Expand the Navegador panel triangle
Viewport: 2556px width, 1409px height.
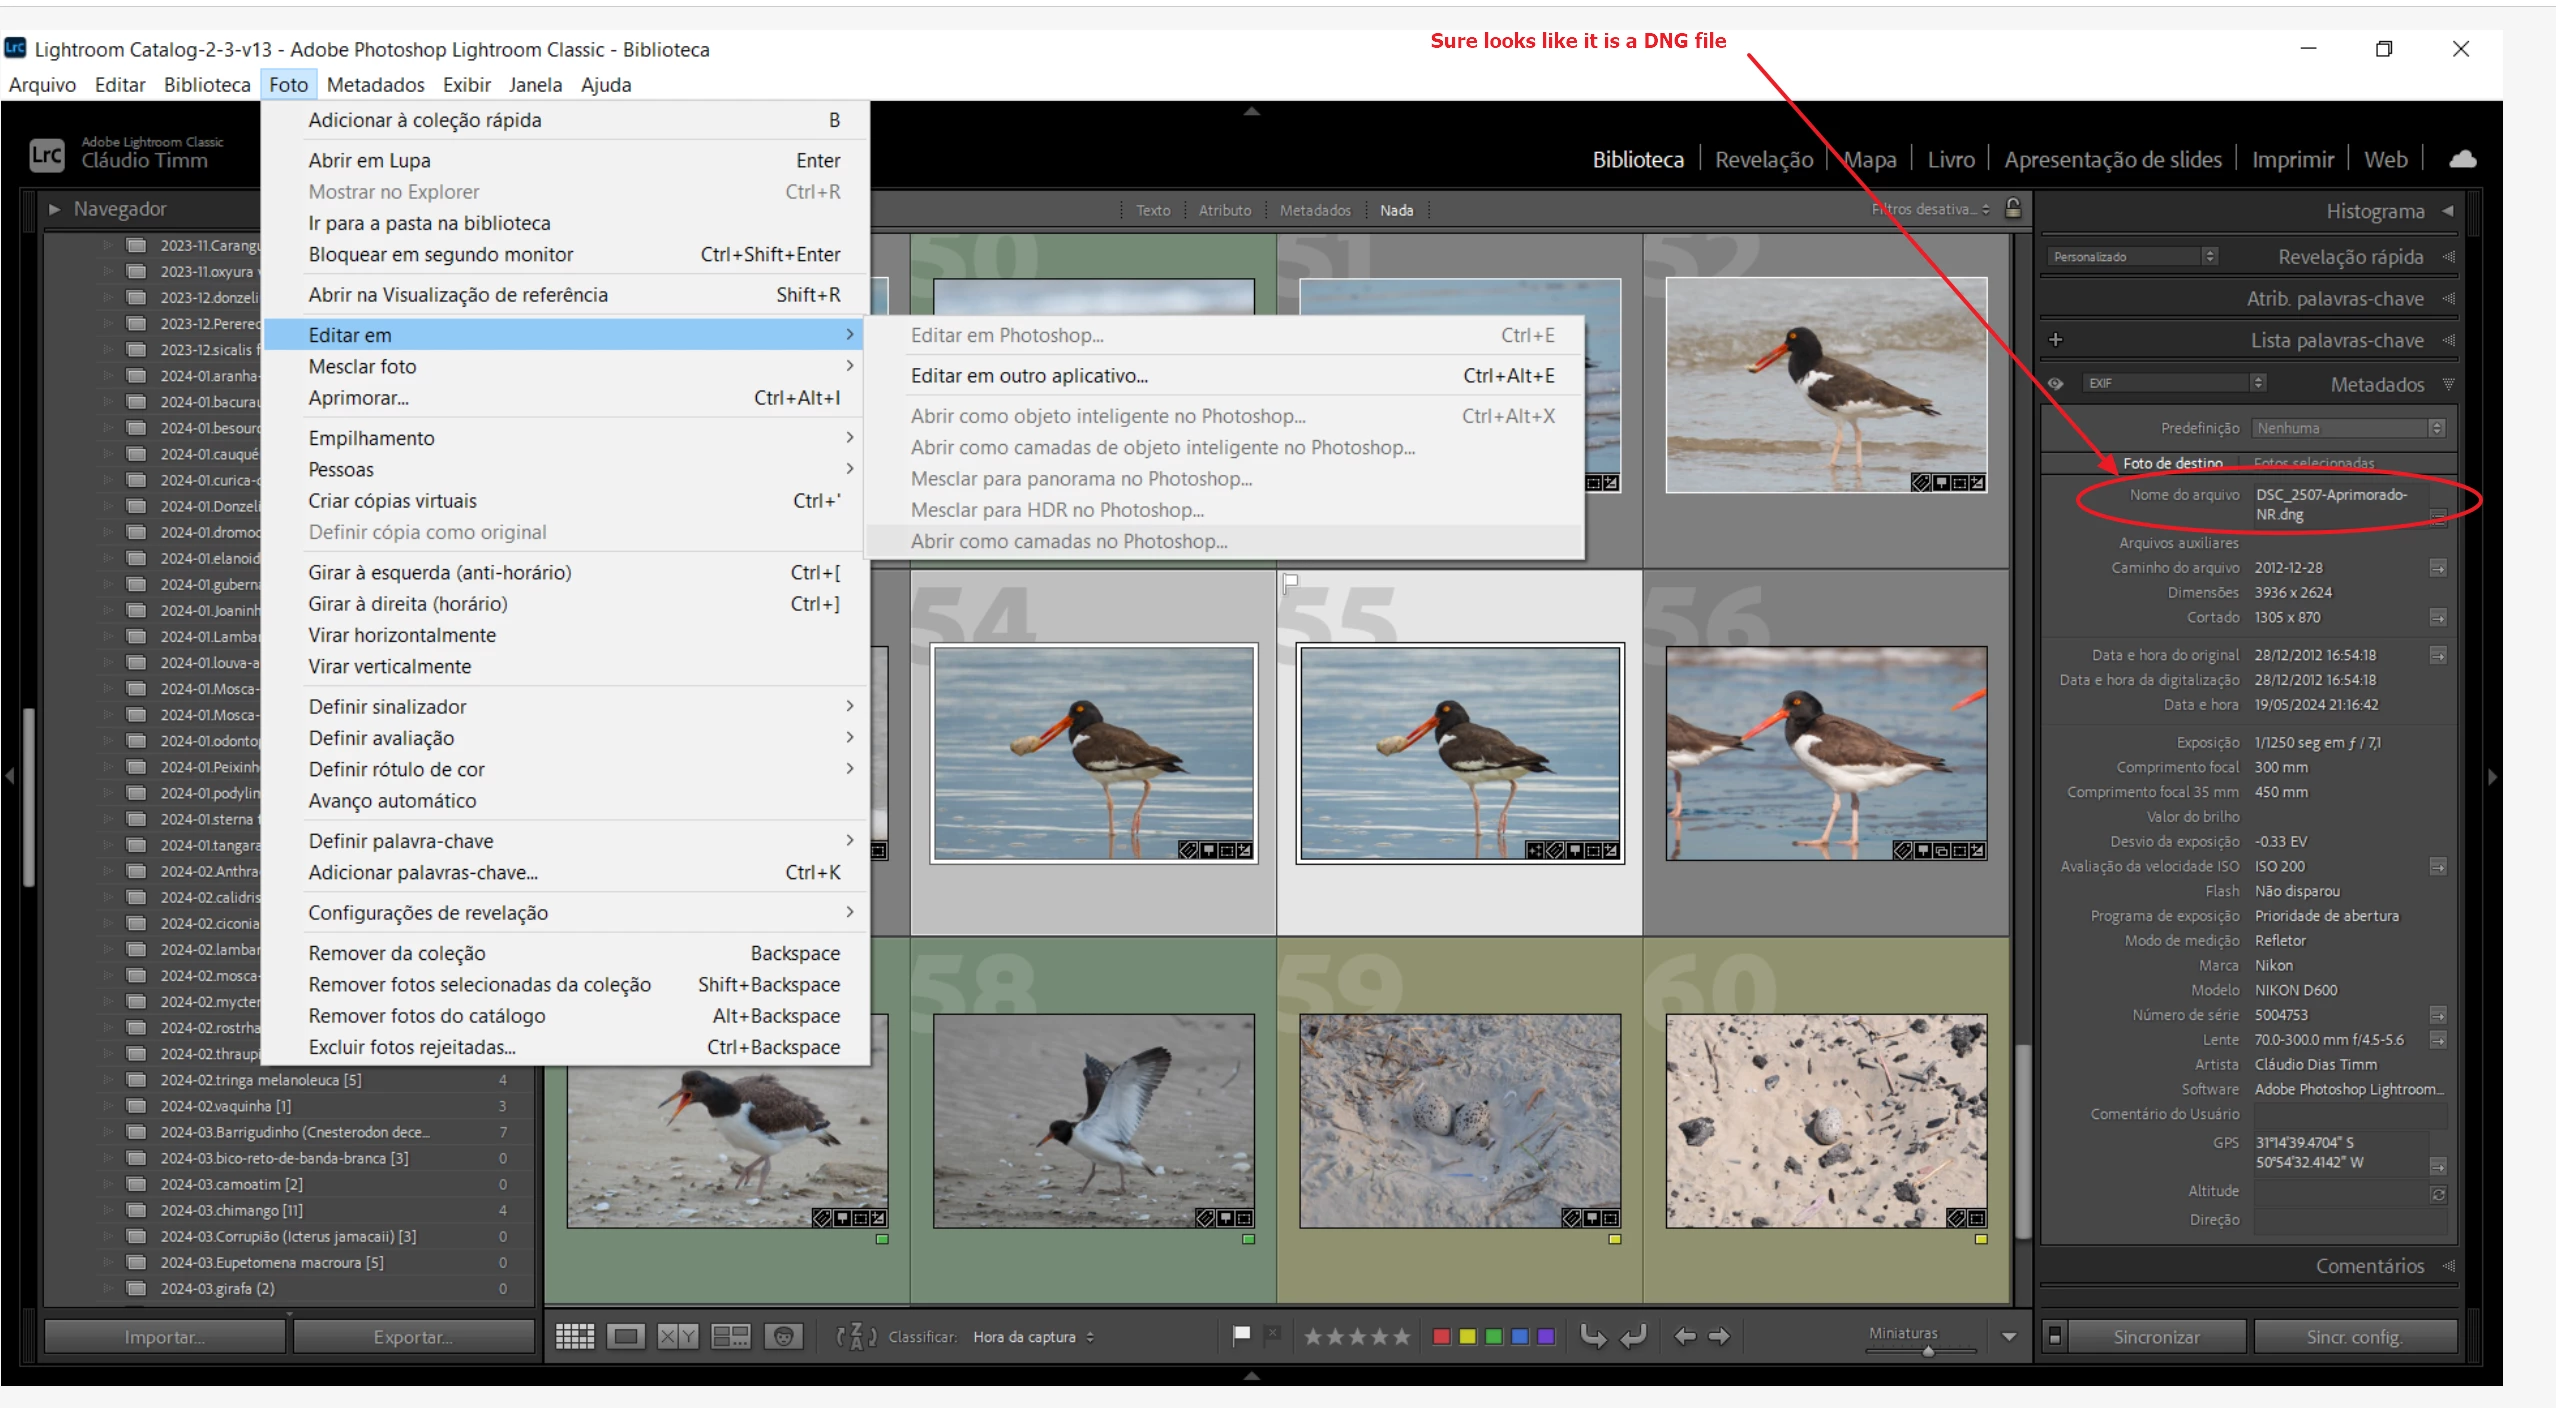coord(55,209)
